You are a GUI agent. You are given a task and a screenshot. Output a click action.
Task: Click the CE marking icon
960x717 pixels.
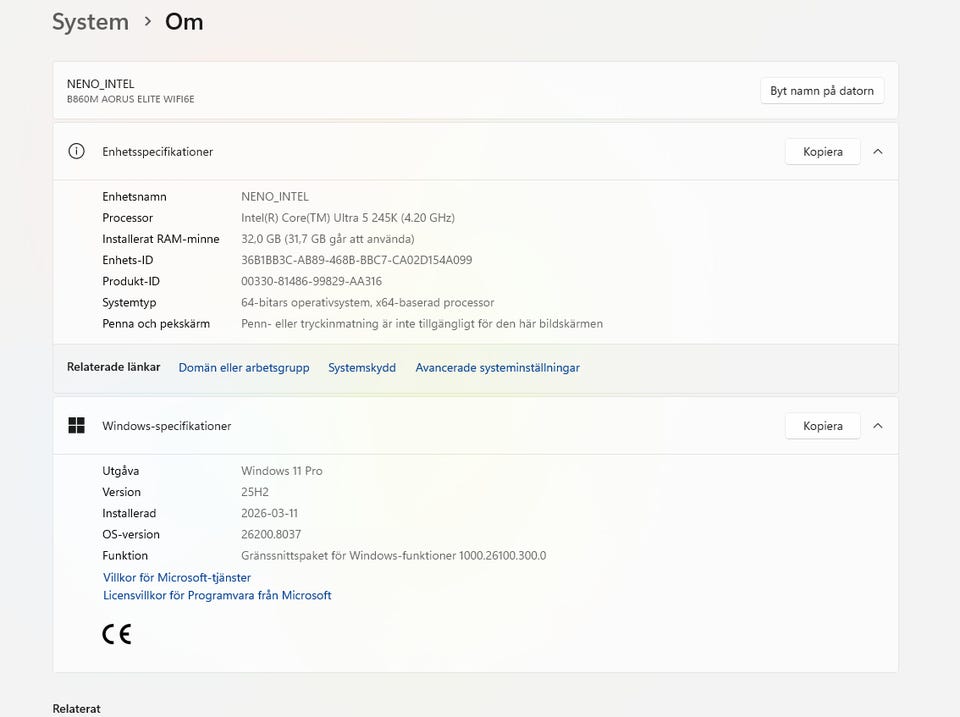[x=117, y=634]
